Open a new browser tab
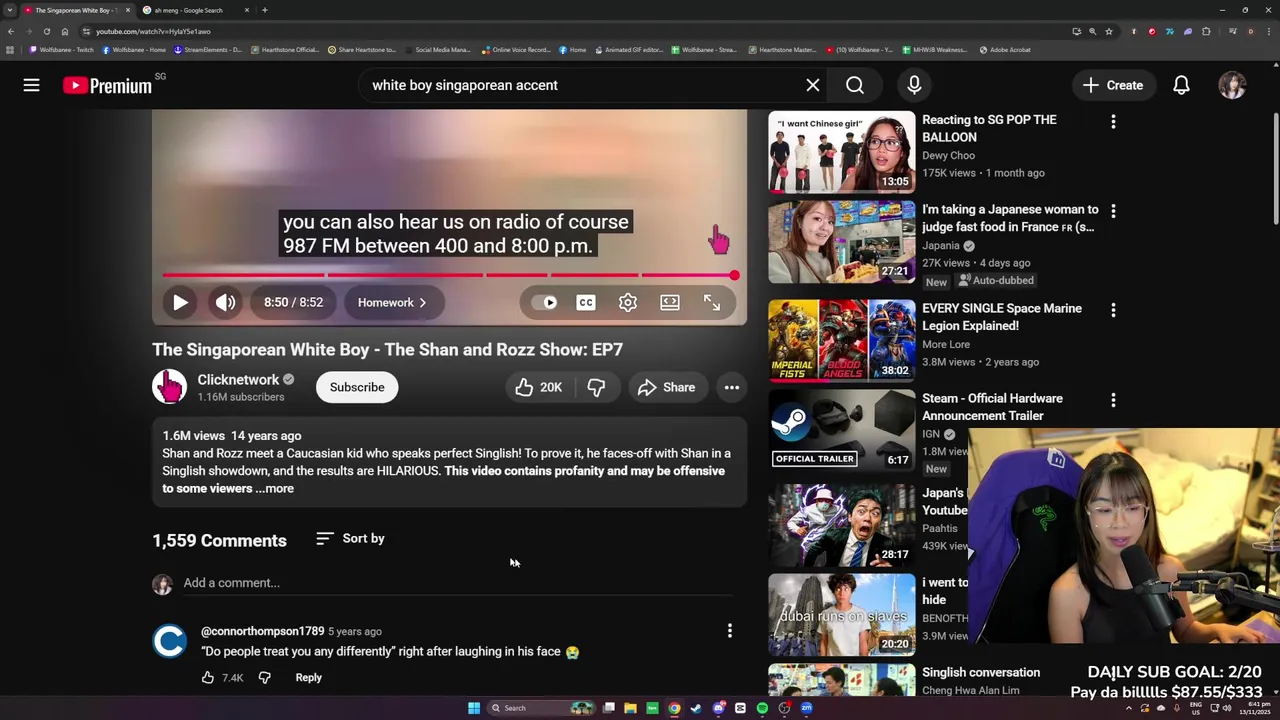Image resolution: width=1280 pixels, height=720 pixels. click(264, 10)
